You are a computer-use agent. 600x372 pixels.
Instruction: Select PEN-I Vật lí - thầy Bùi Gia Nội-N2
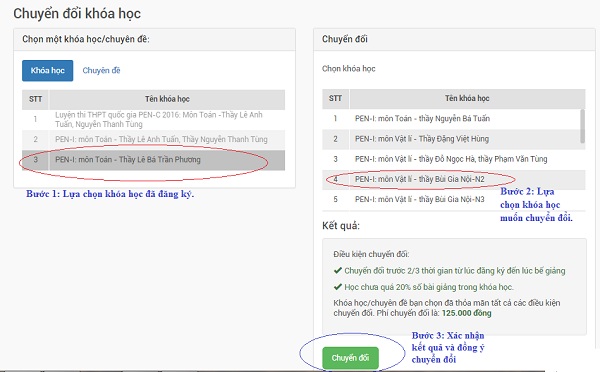(453, 179)
